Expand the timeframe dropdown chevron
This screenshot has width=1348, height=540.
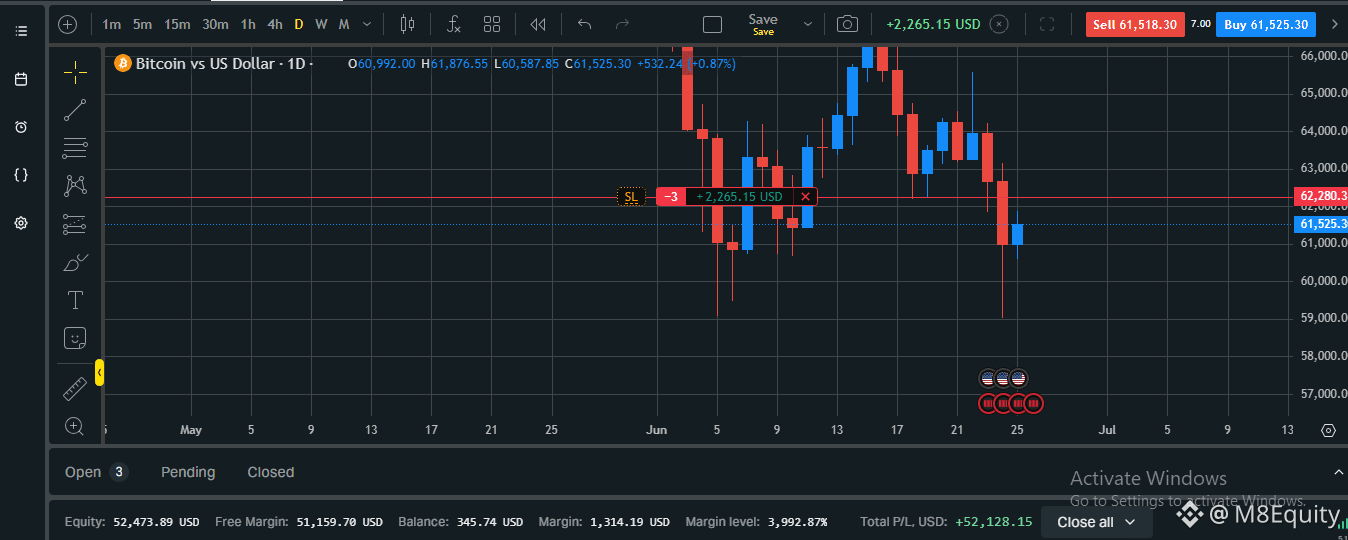pyautogui.click(x=367, y=24)
